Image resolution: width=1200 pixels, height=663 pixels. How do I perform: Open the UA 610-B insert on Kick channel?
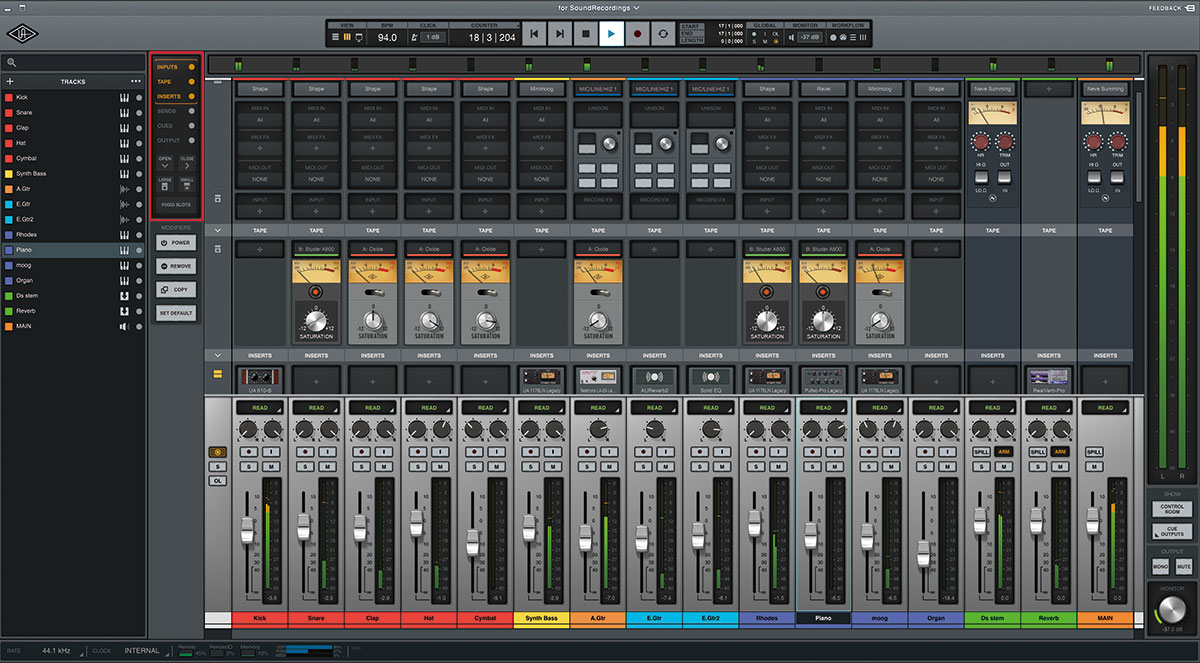pos(260,379)
